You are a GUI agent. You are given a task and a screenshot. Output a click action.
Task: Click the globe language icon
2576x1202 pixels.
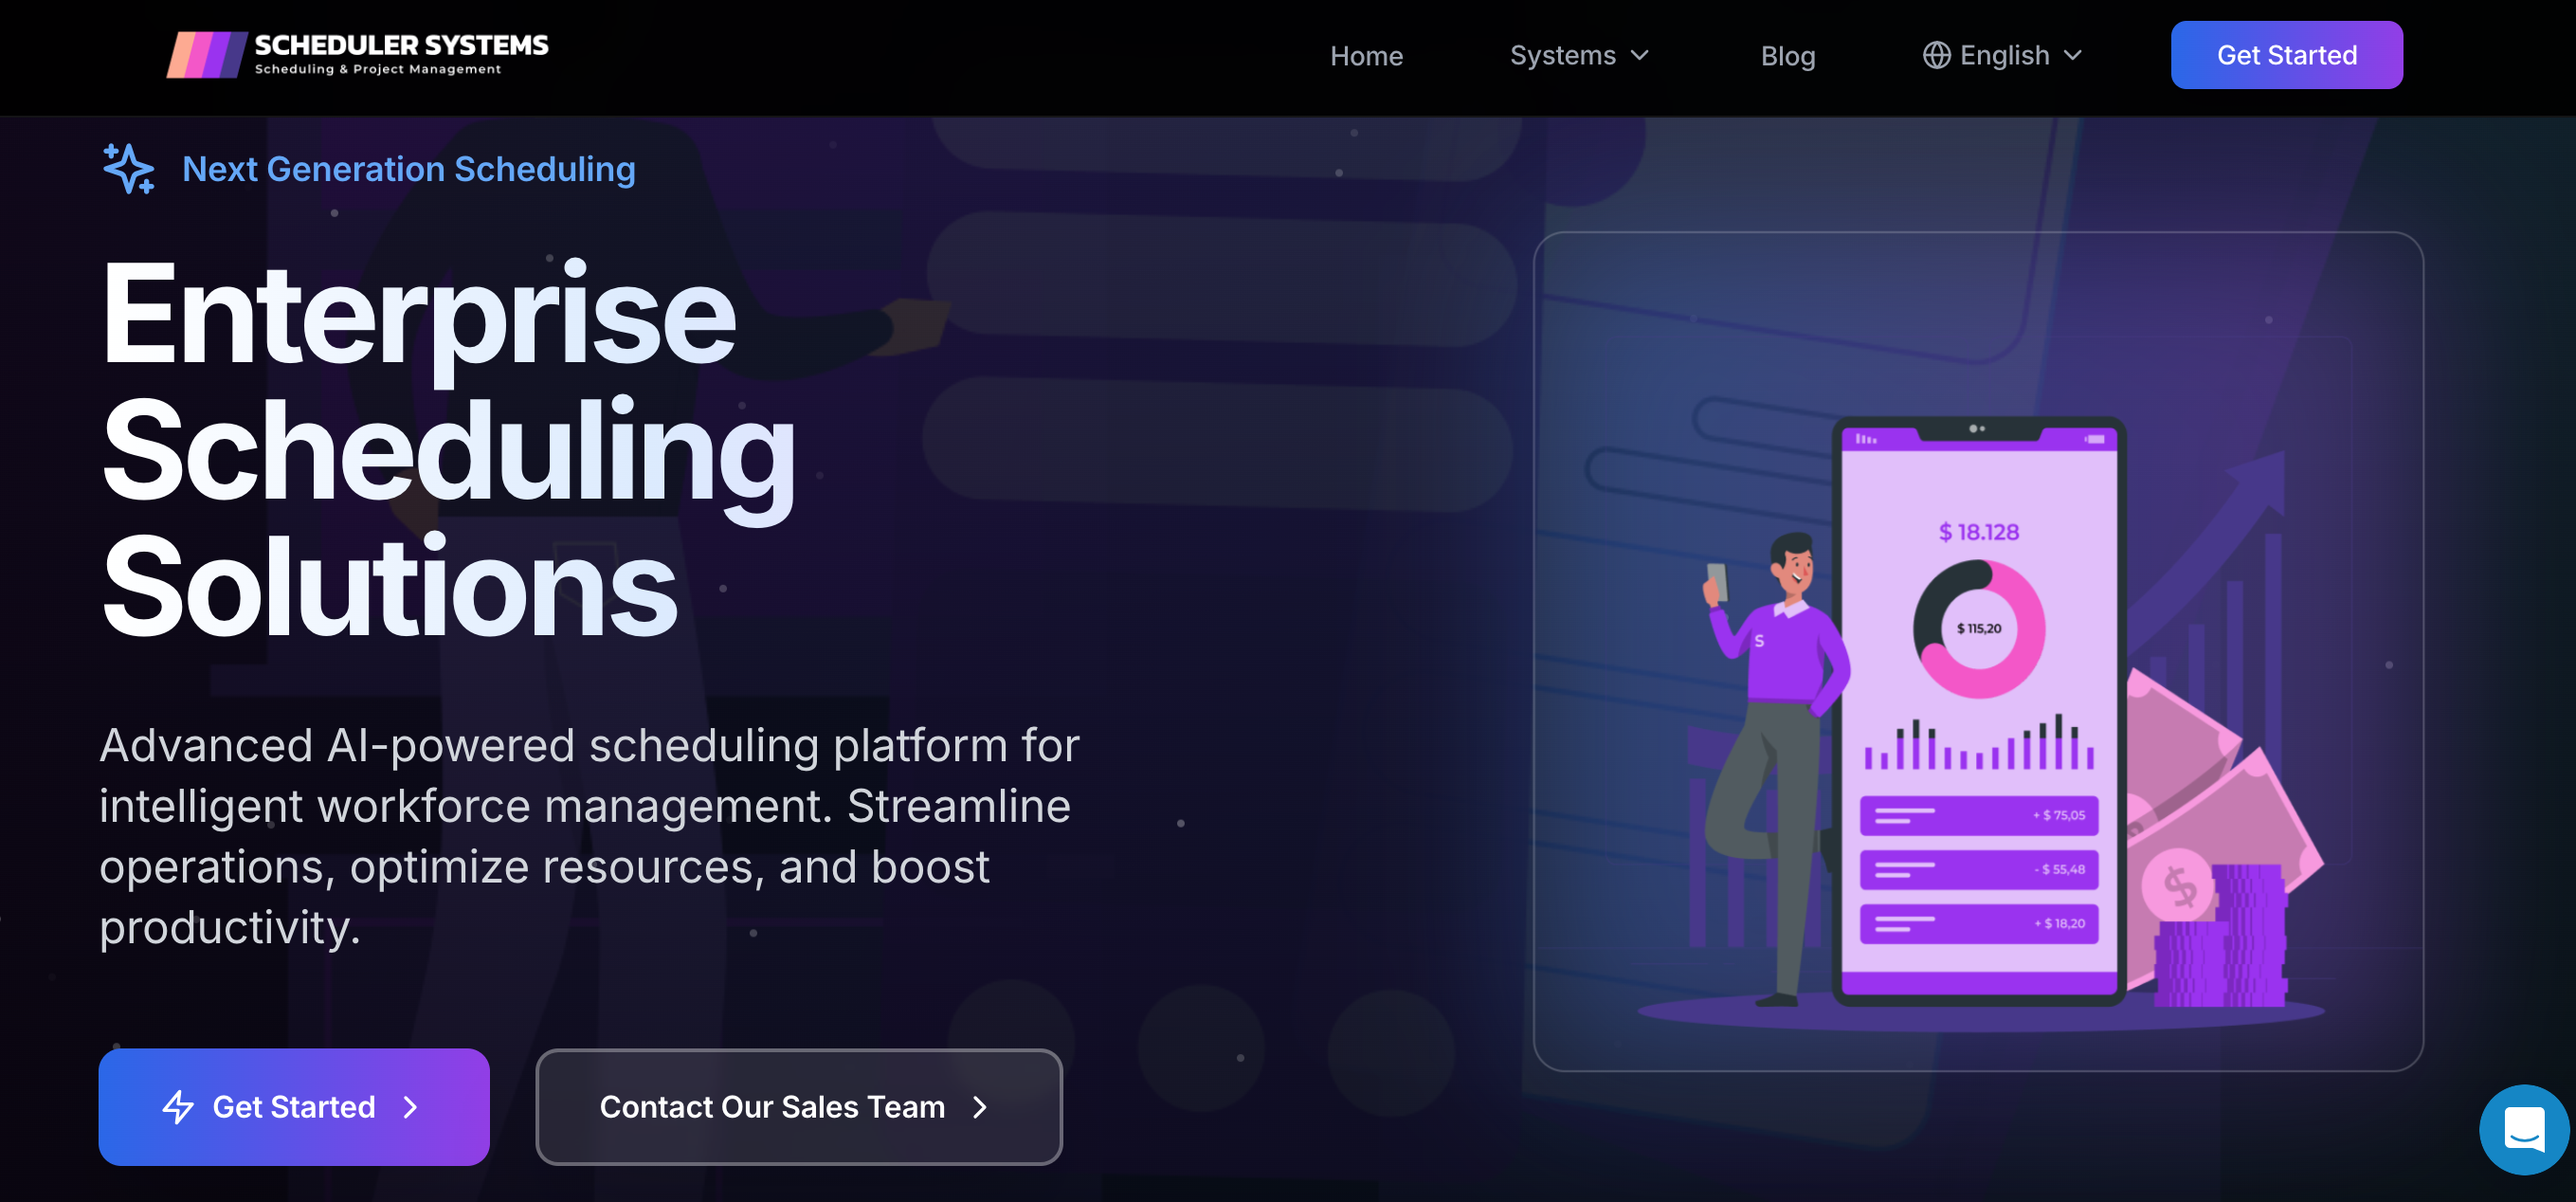[1936, 55]
